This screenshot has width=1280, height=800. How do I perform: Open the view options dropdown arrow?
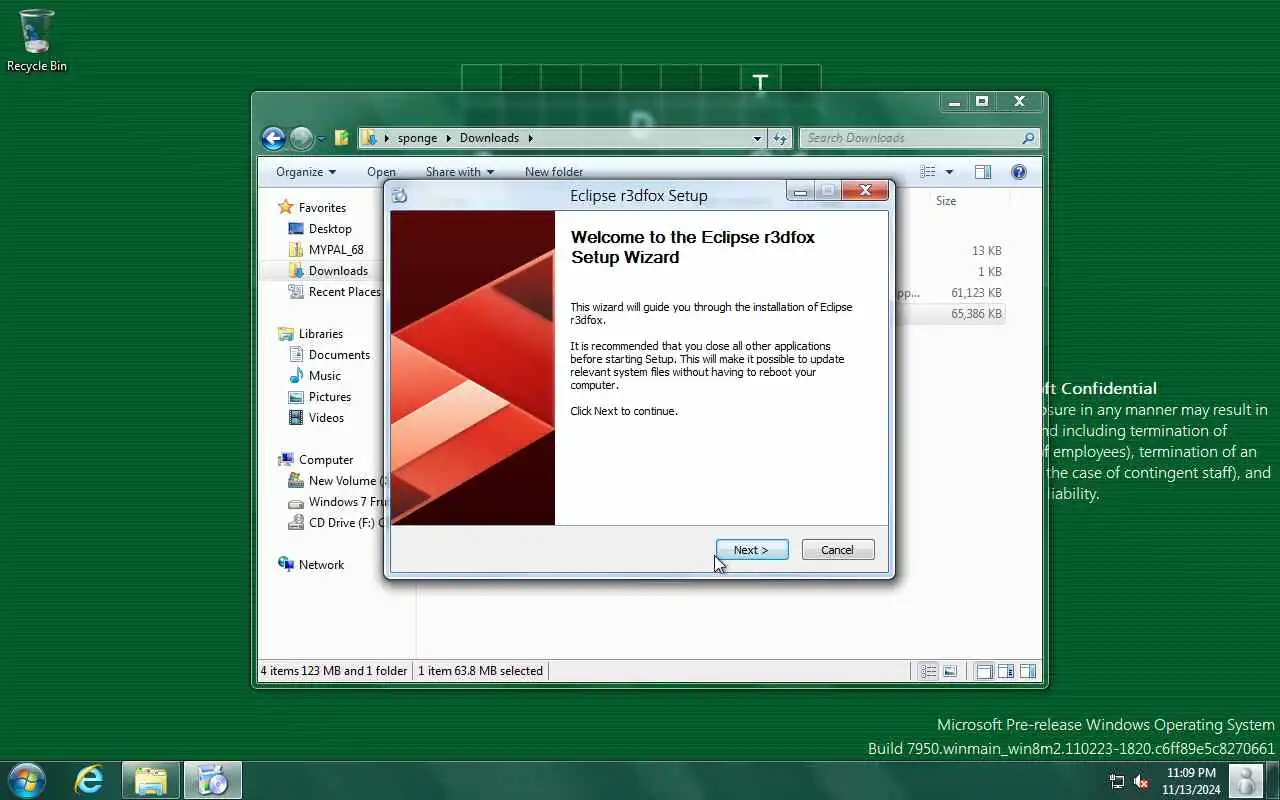949,172
